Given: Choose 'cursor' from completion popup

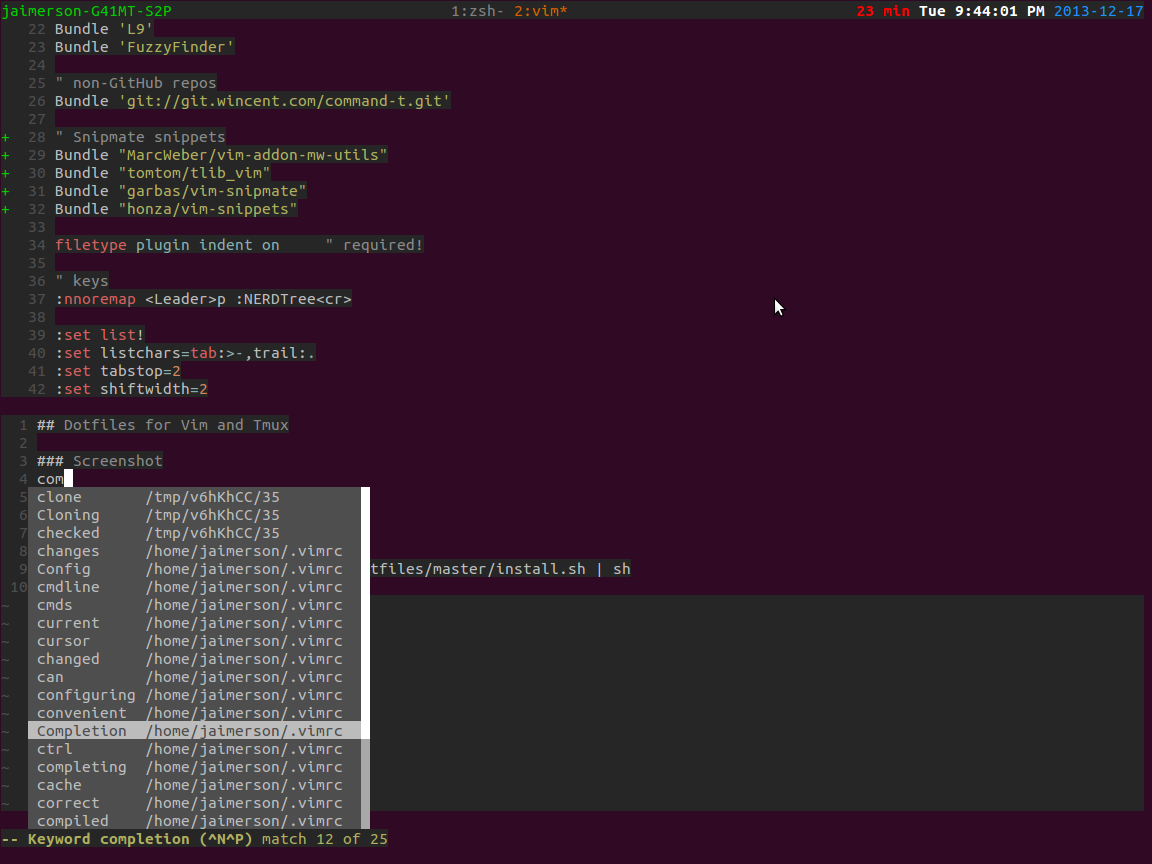Looking at the screenshot, I should (195, 641).
